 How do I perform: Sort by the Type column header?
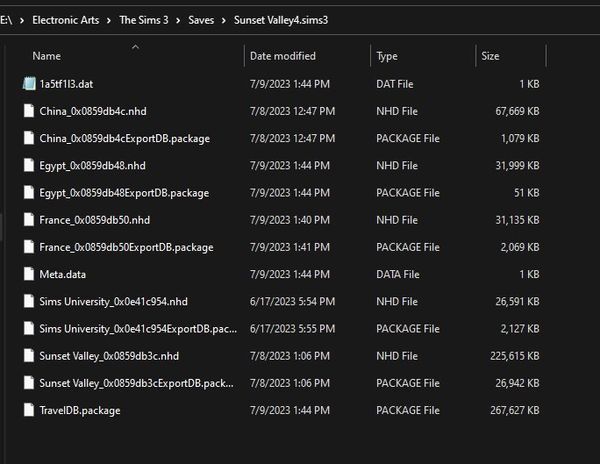(387, 56)
